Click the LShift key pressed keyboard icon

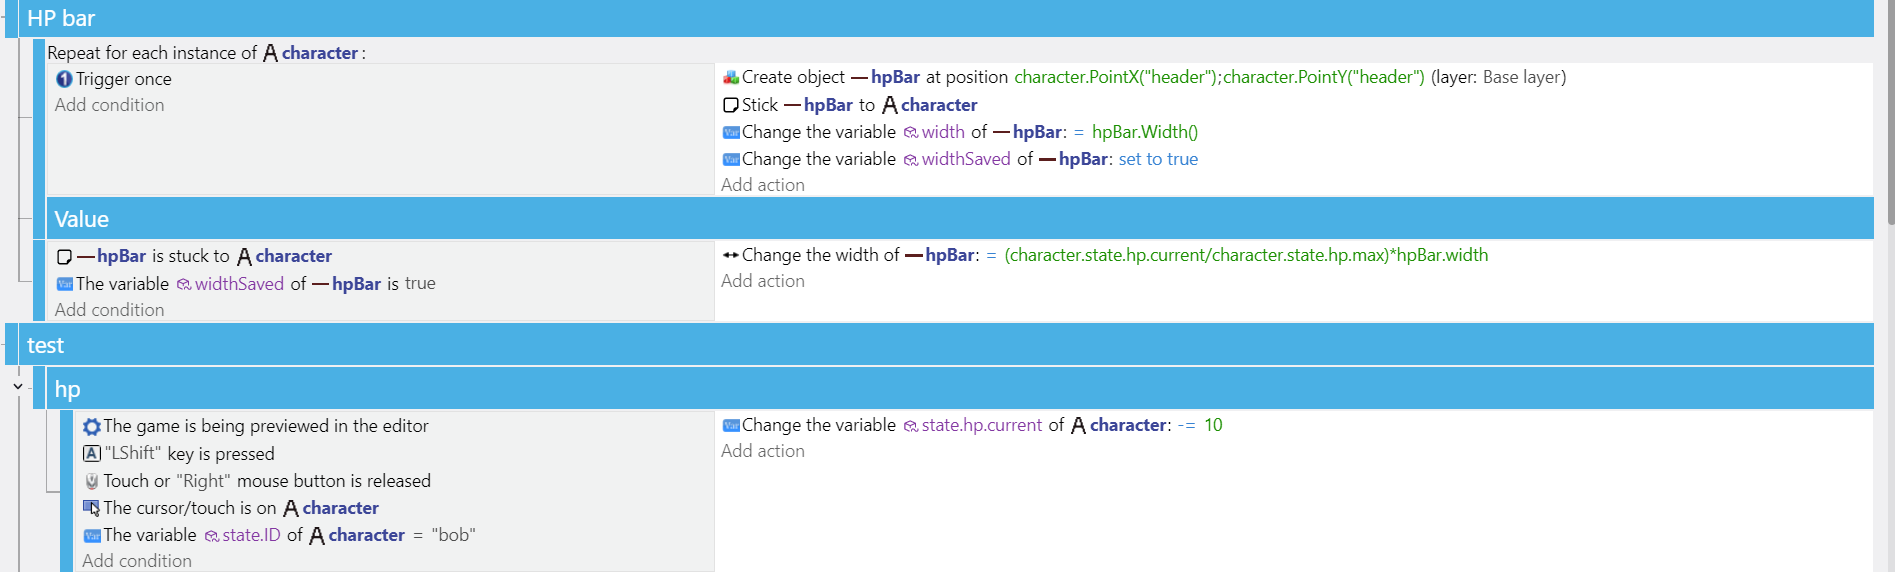tap(92, 454)
